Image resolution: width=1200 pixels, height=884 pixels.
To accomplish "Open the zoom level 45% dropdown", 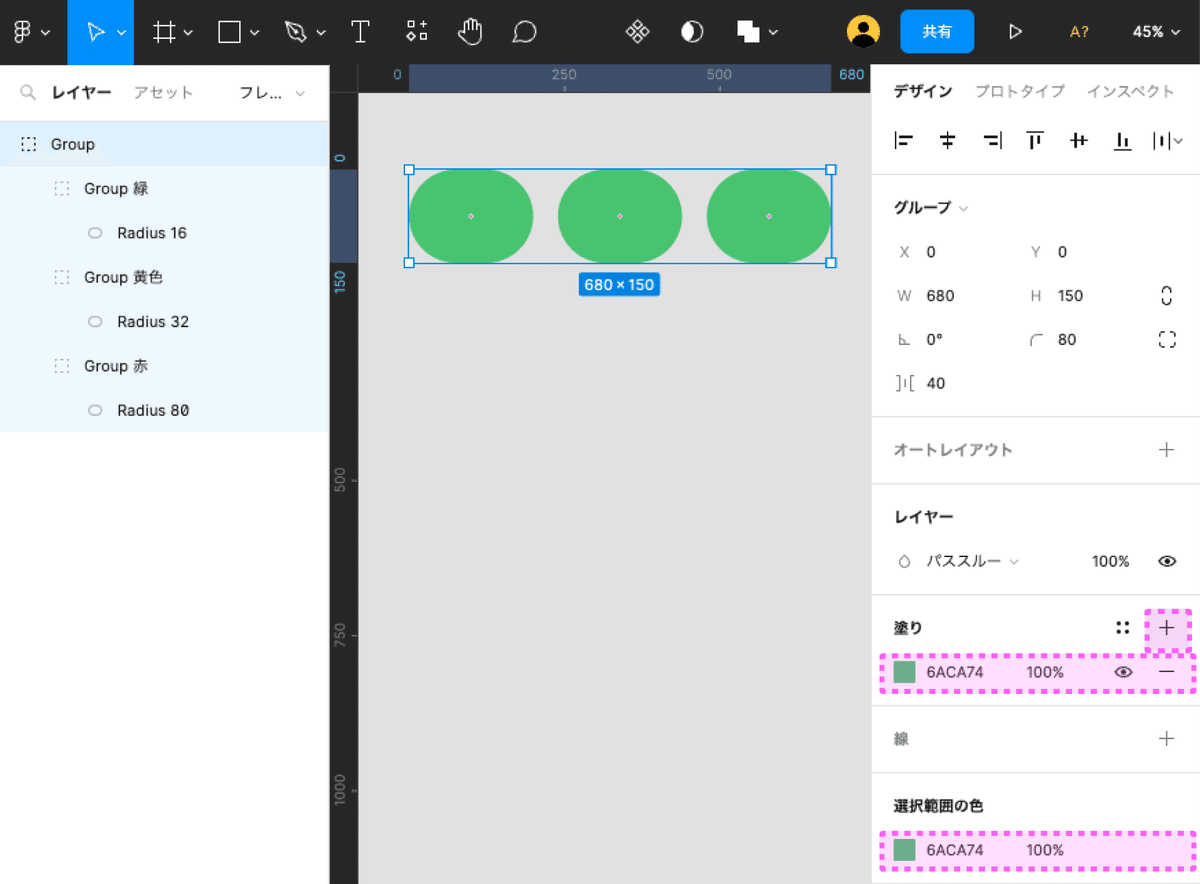I will pos(1155,32).
